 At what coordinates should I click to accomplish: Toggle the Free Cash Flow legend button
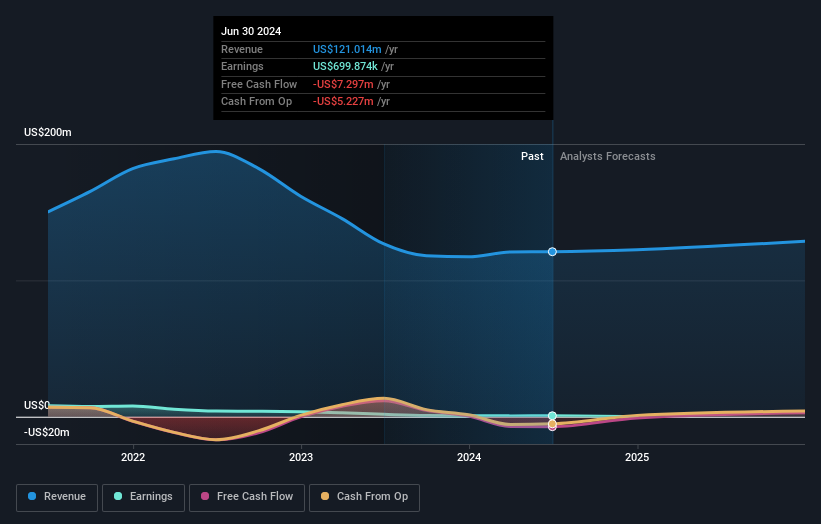[x=247, y=497]
